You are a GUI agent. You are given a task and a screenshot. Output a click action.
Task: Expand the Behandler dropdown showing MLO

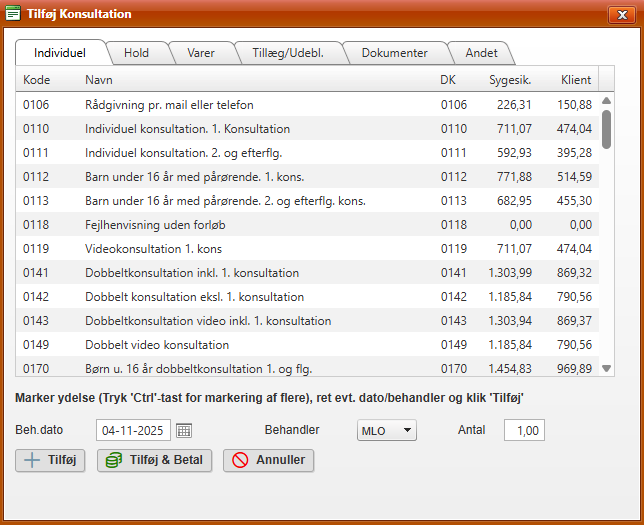tap(386, 430)
